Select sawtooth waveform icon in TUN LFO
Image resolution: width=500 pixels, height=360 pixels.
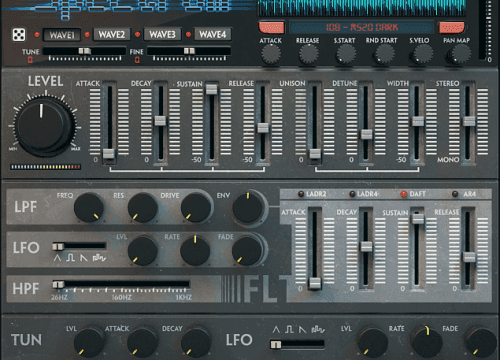pyautogui.click(x=302, y=330)
